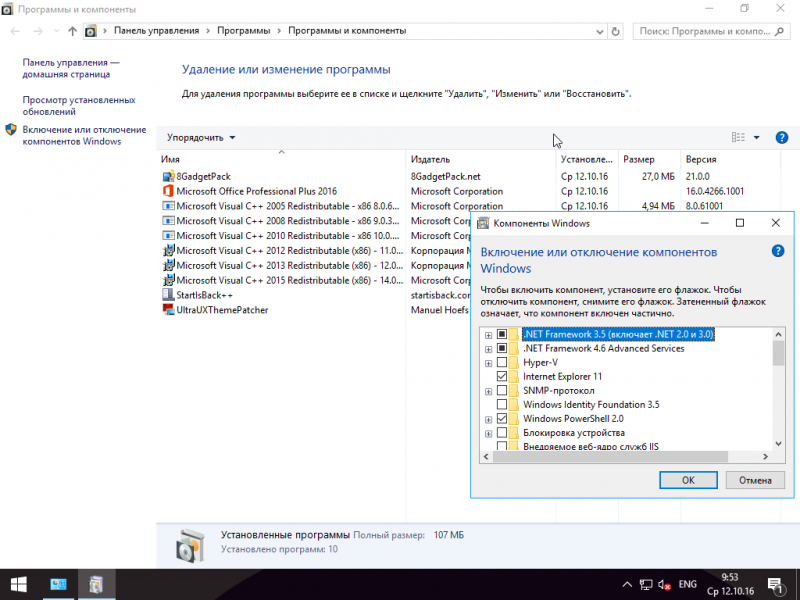Screen dimensions: 800x600
Task: Sort by the Версия column header
Action: pos(731,159)
